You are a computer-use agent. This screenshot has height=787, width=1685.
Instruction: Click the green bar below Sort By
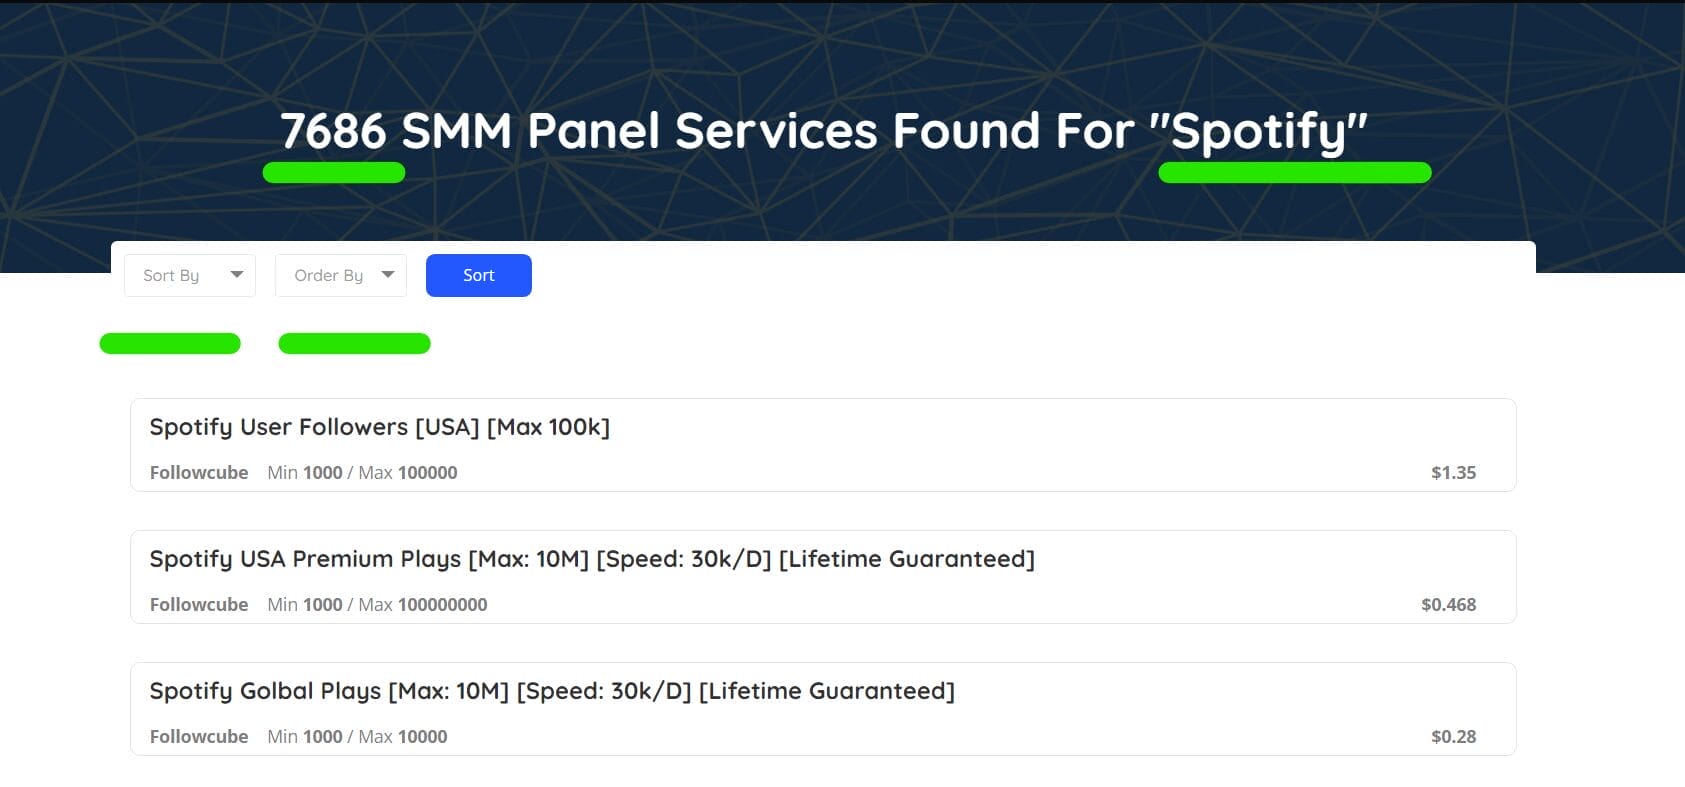point(170,344)
